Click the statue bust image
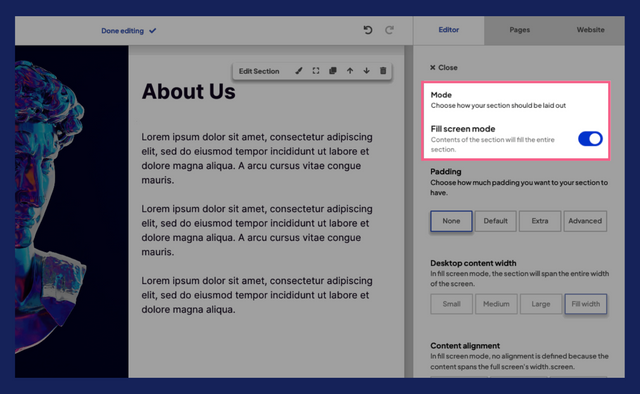 (x=50, y=206)
